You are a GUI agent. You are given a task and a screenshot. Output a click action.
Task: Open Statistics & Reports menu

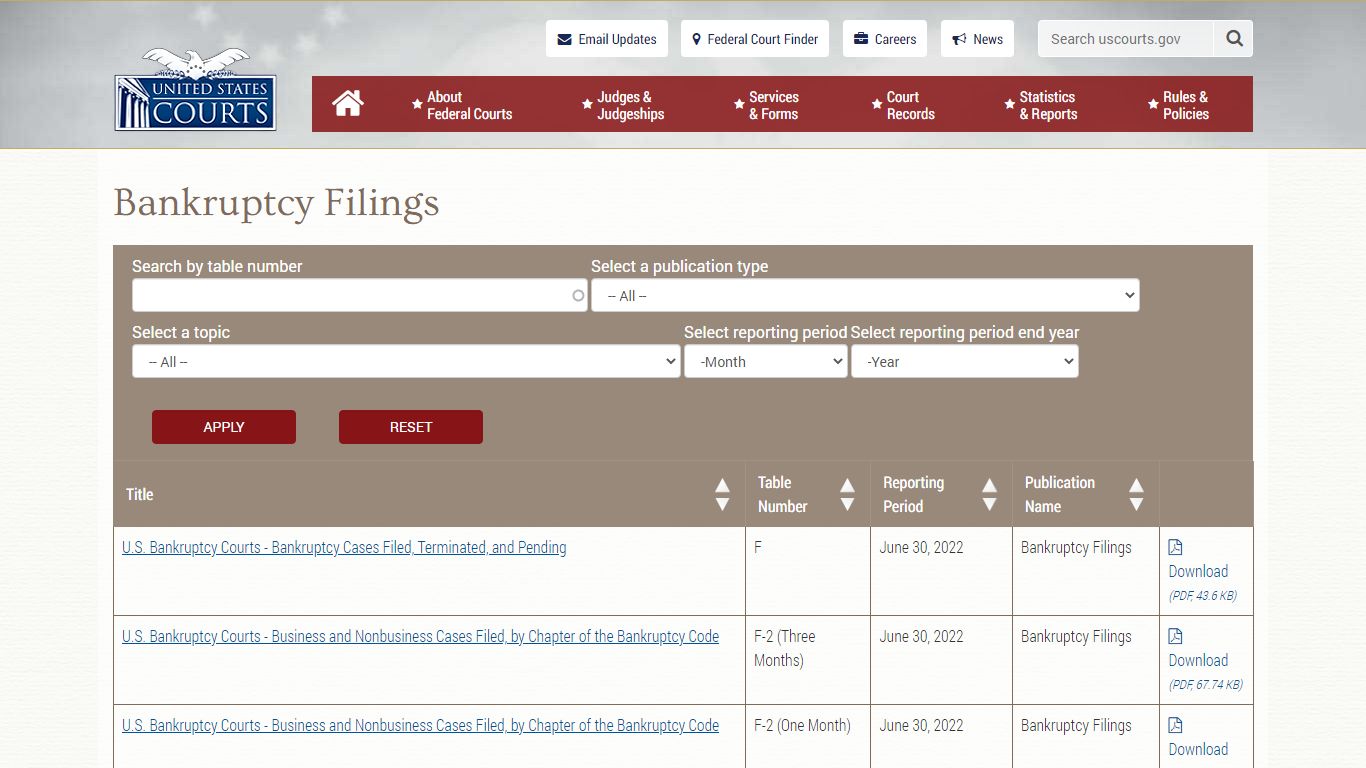1041,105
